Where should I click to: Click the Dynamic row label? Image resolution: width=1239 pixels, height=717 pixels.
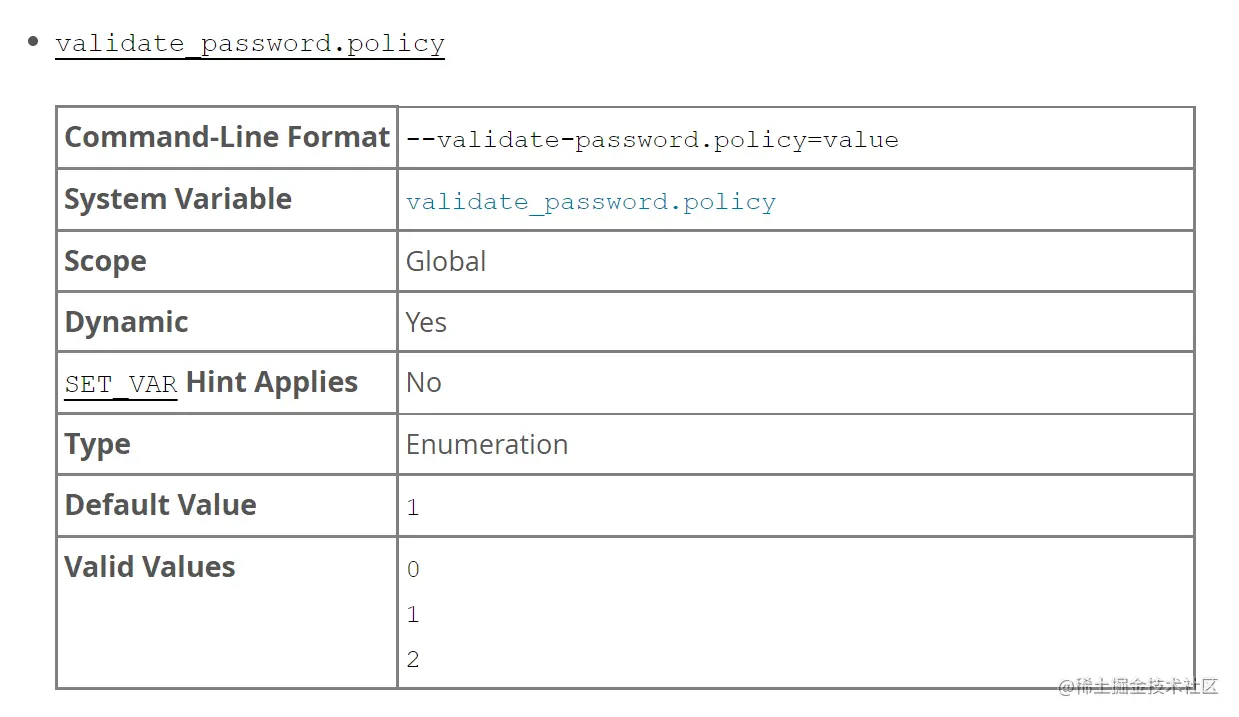click(126, 322)
